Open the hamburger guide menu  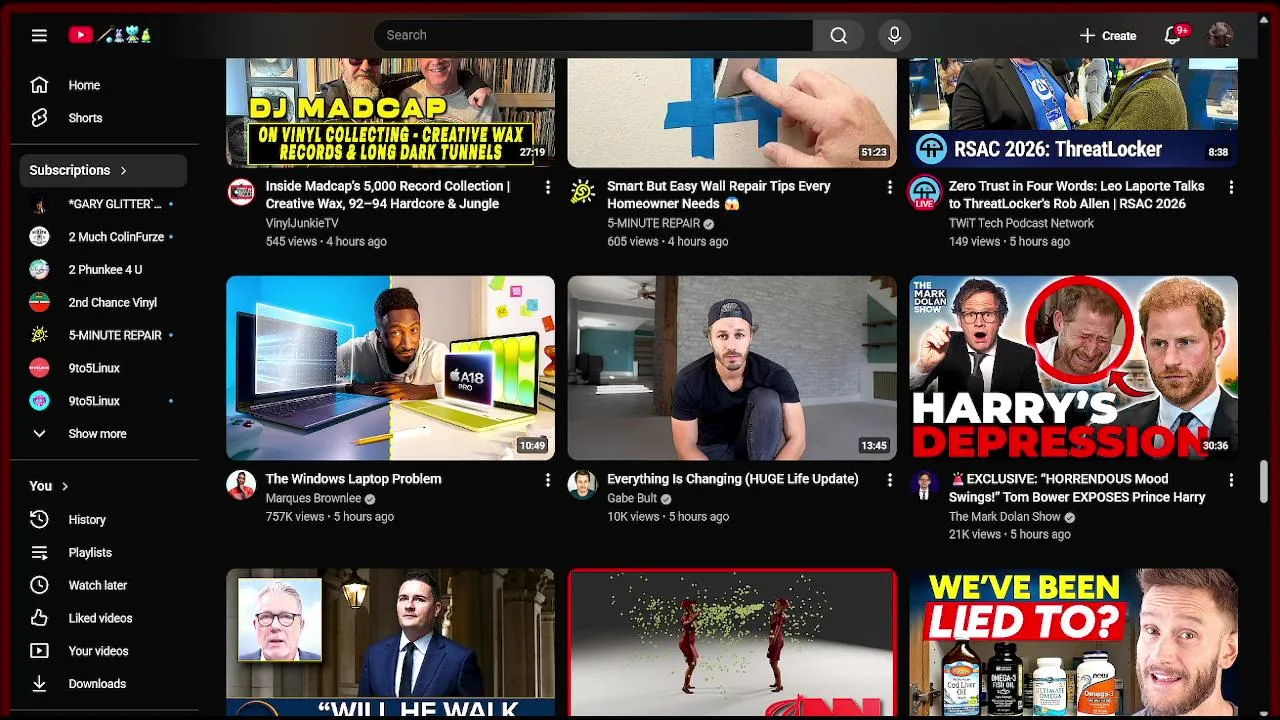[39, 35]
